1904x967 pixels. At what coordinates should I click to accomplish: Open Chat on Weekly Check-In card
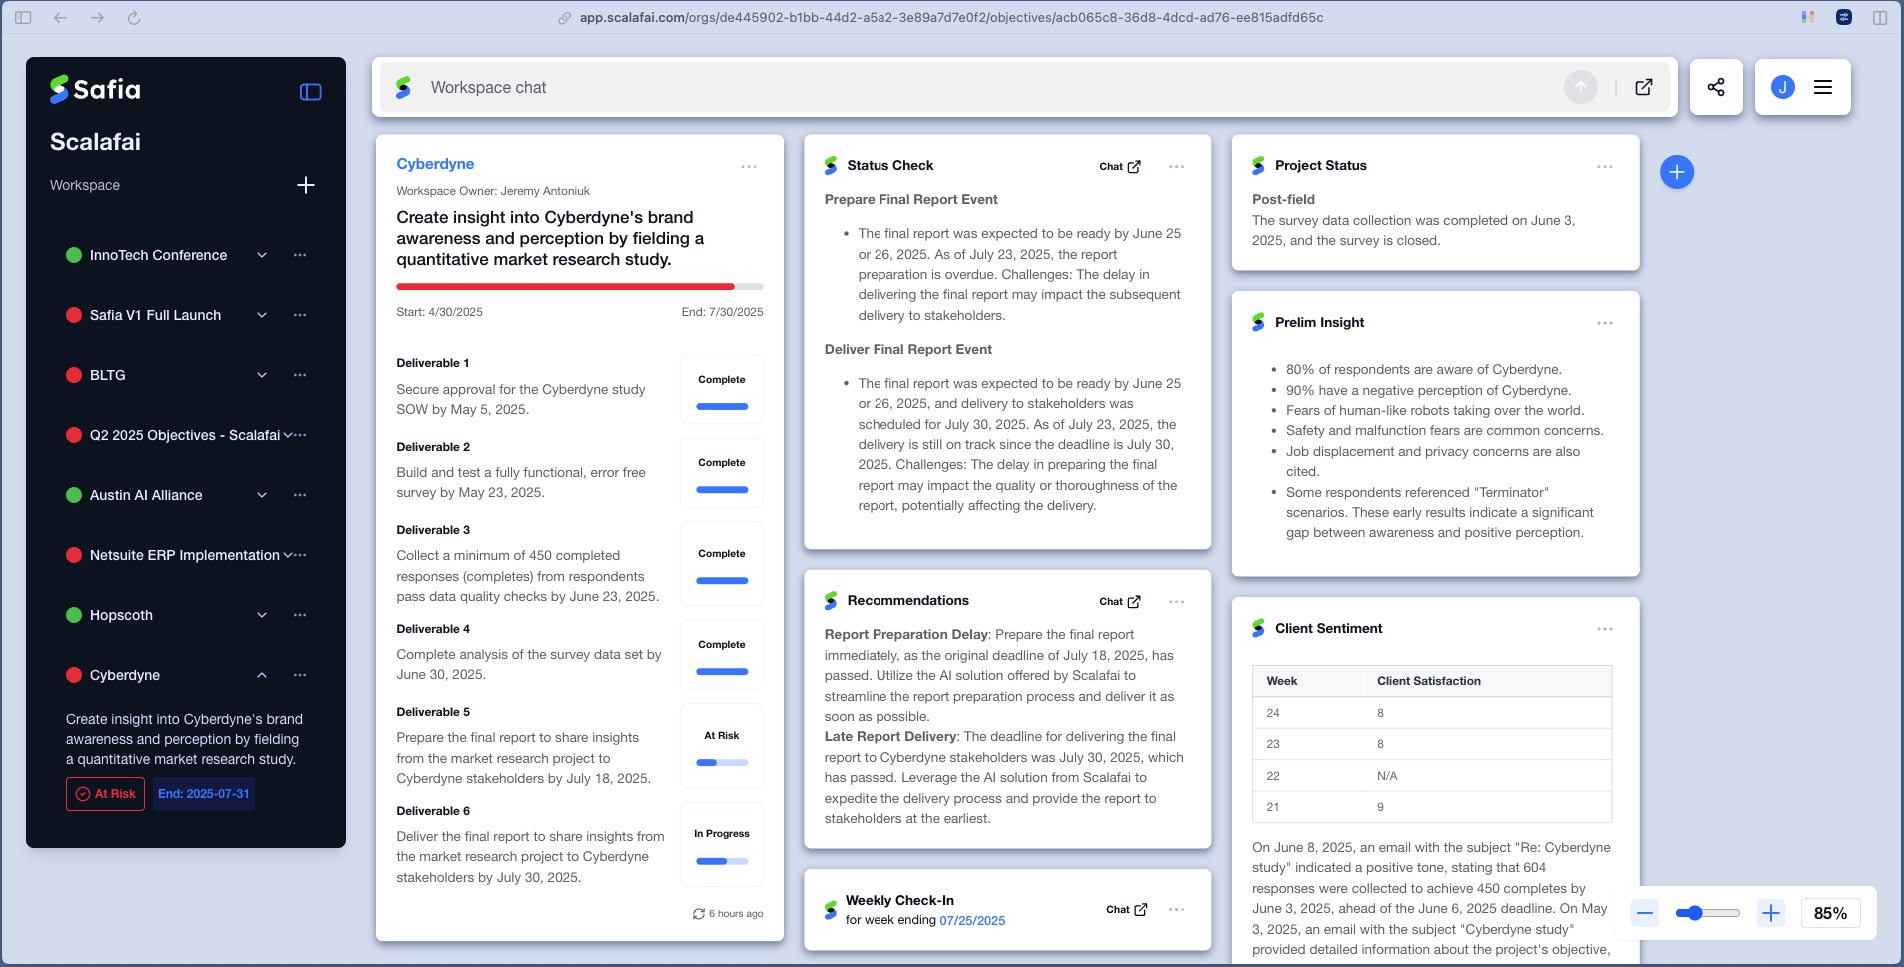click(x=1127, y=910)
